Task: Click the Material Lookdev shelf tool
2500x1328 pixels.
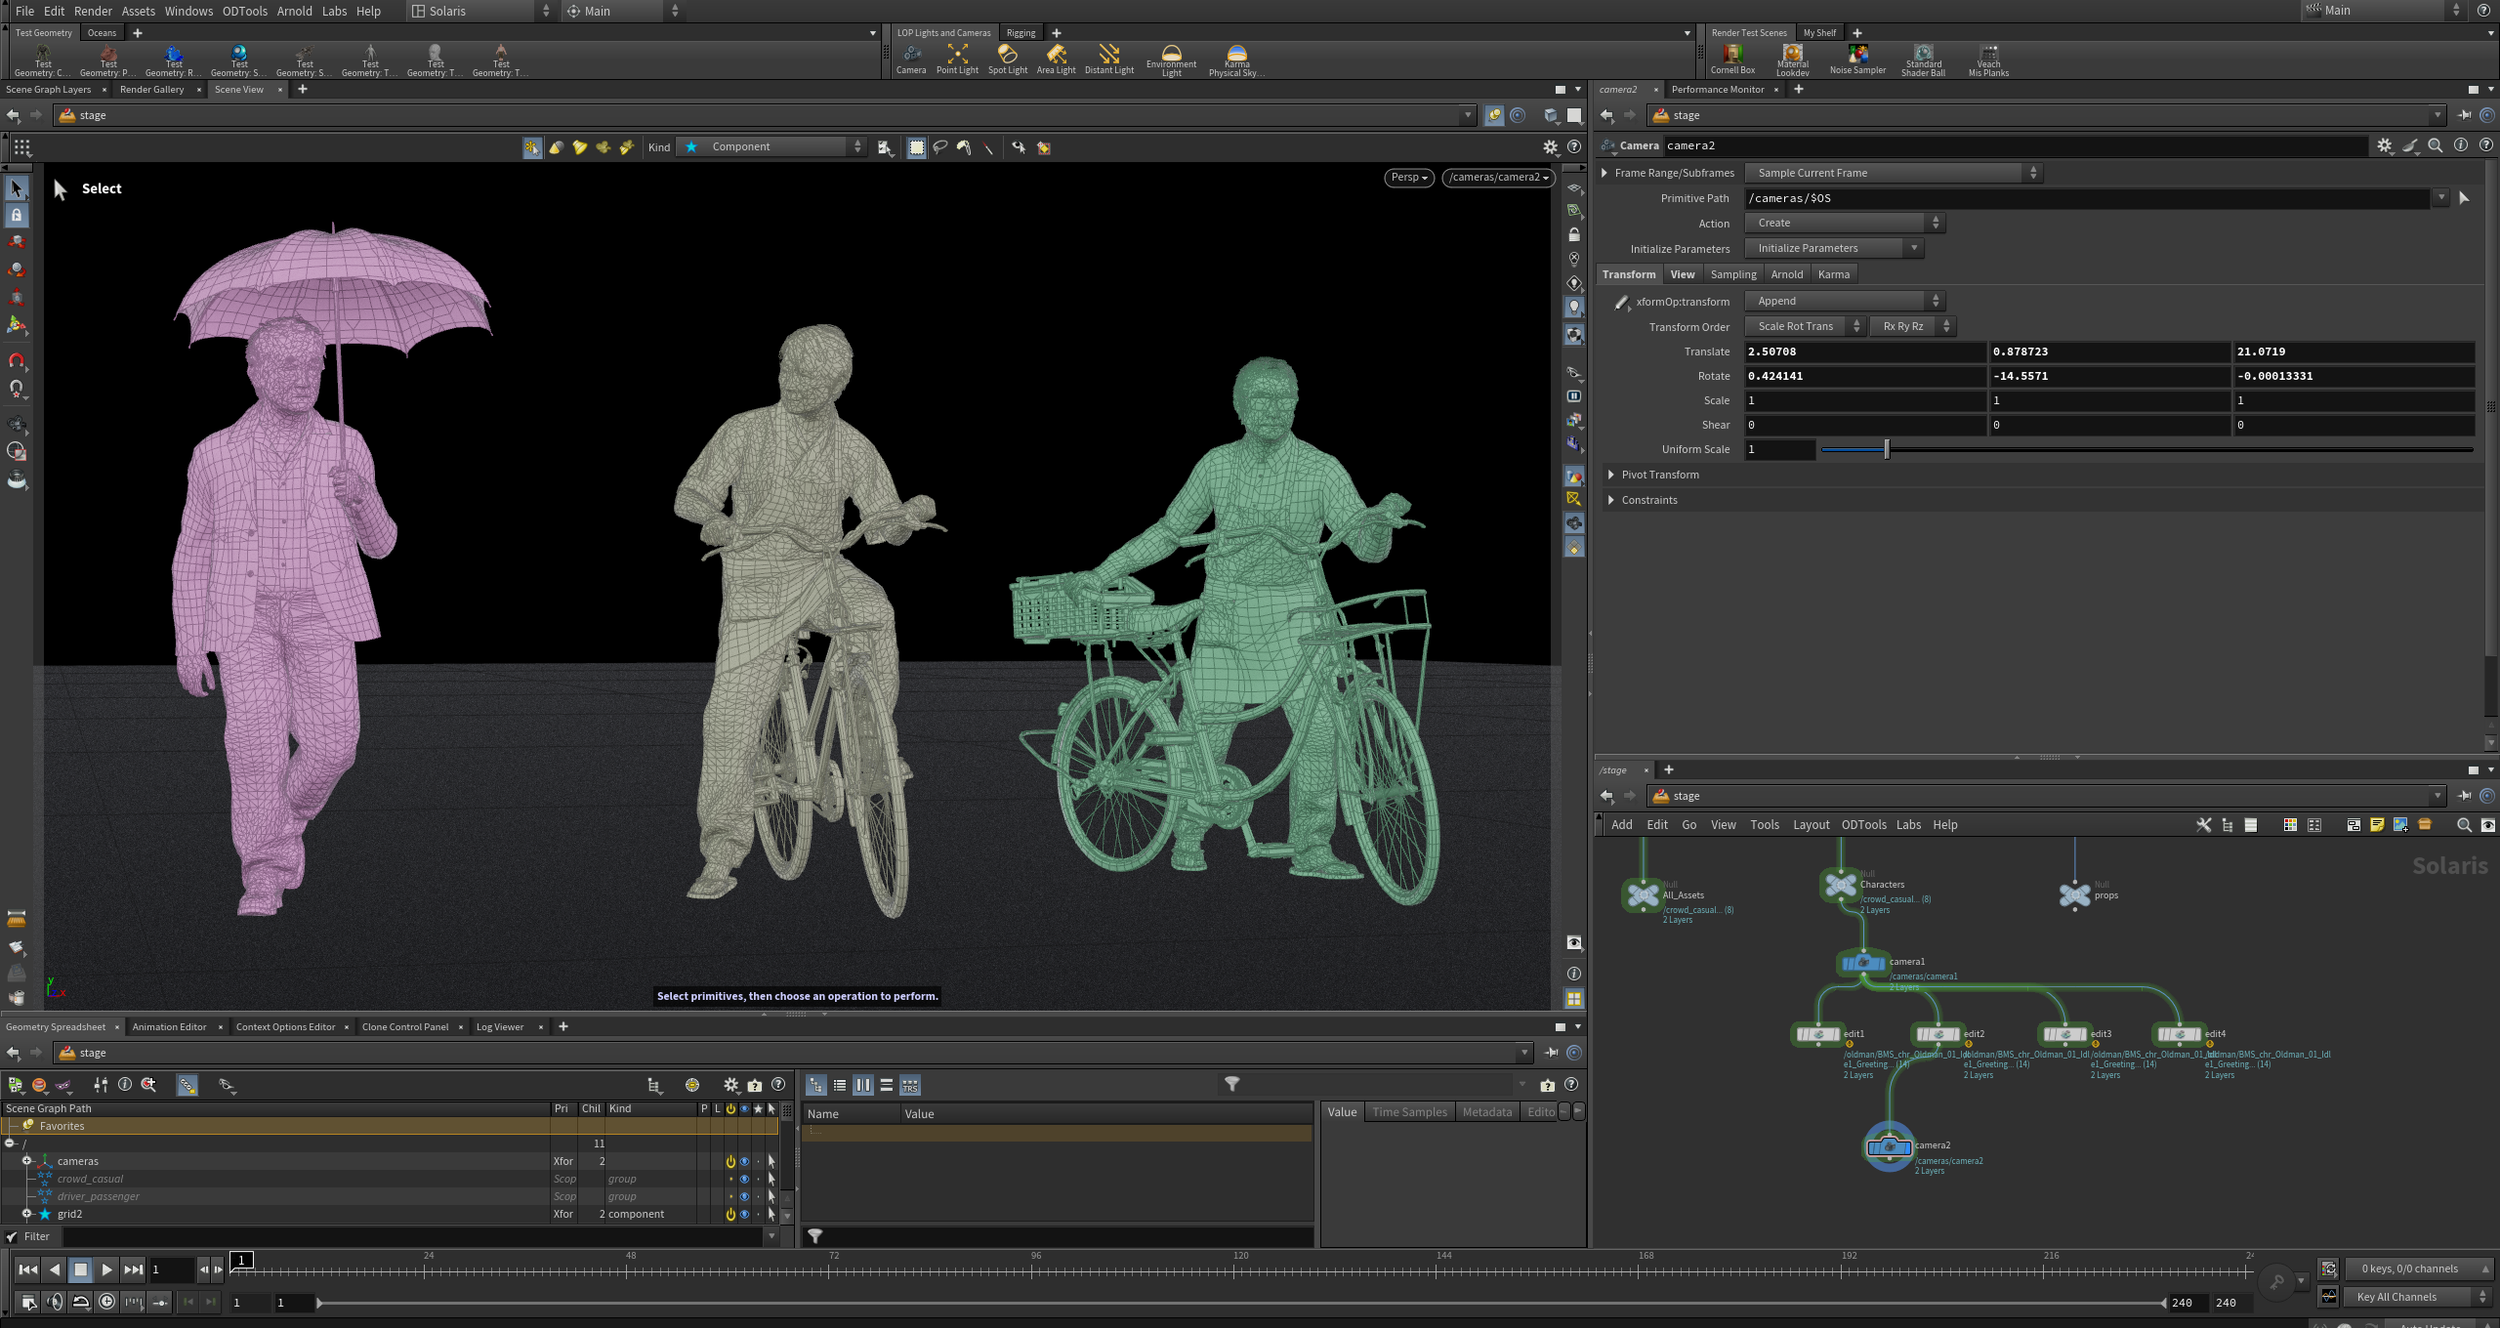Action: coord(1792,60)
